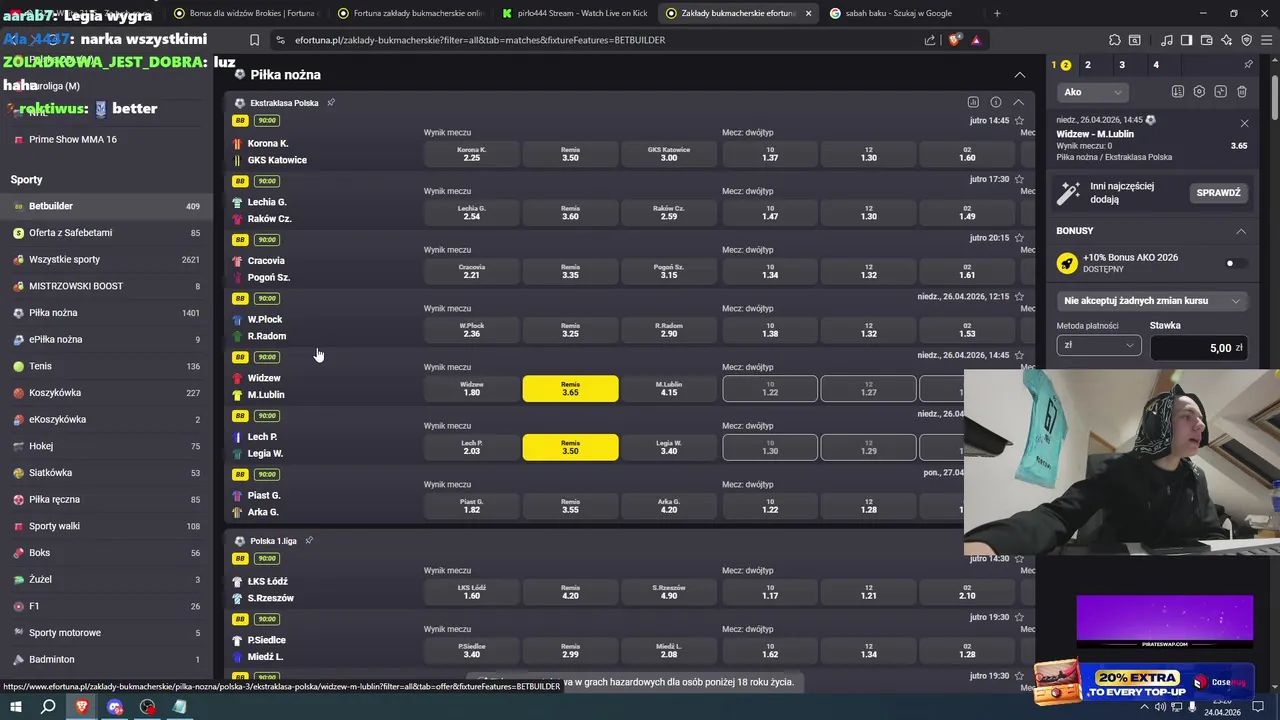
Task: Open Brave main menu
Action: click(1266, 40)
